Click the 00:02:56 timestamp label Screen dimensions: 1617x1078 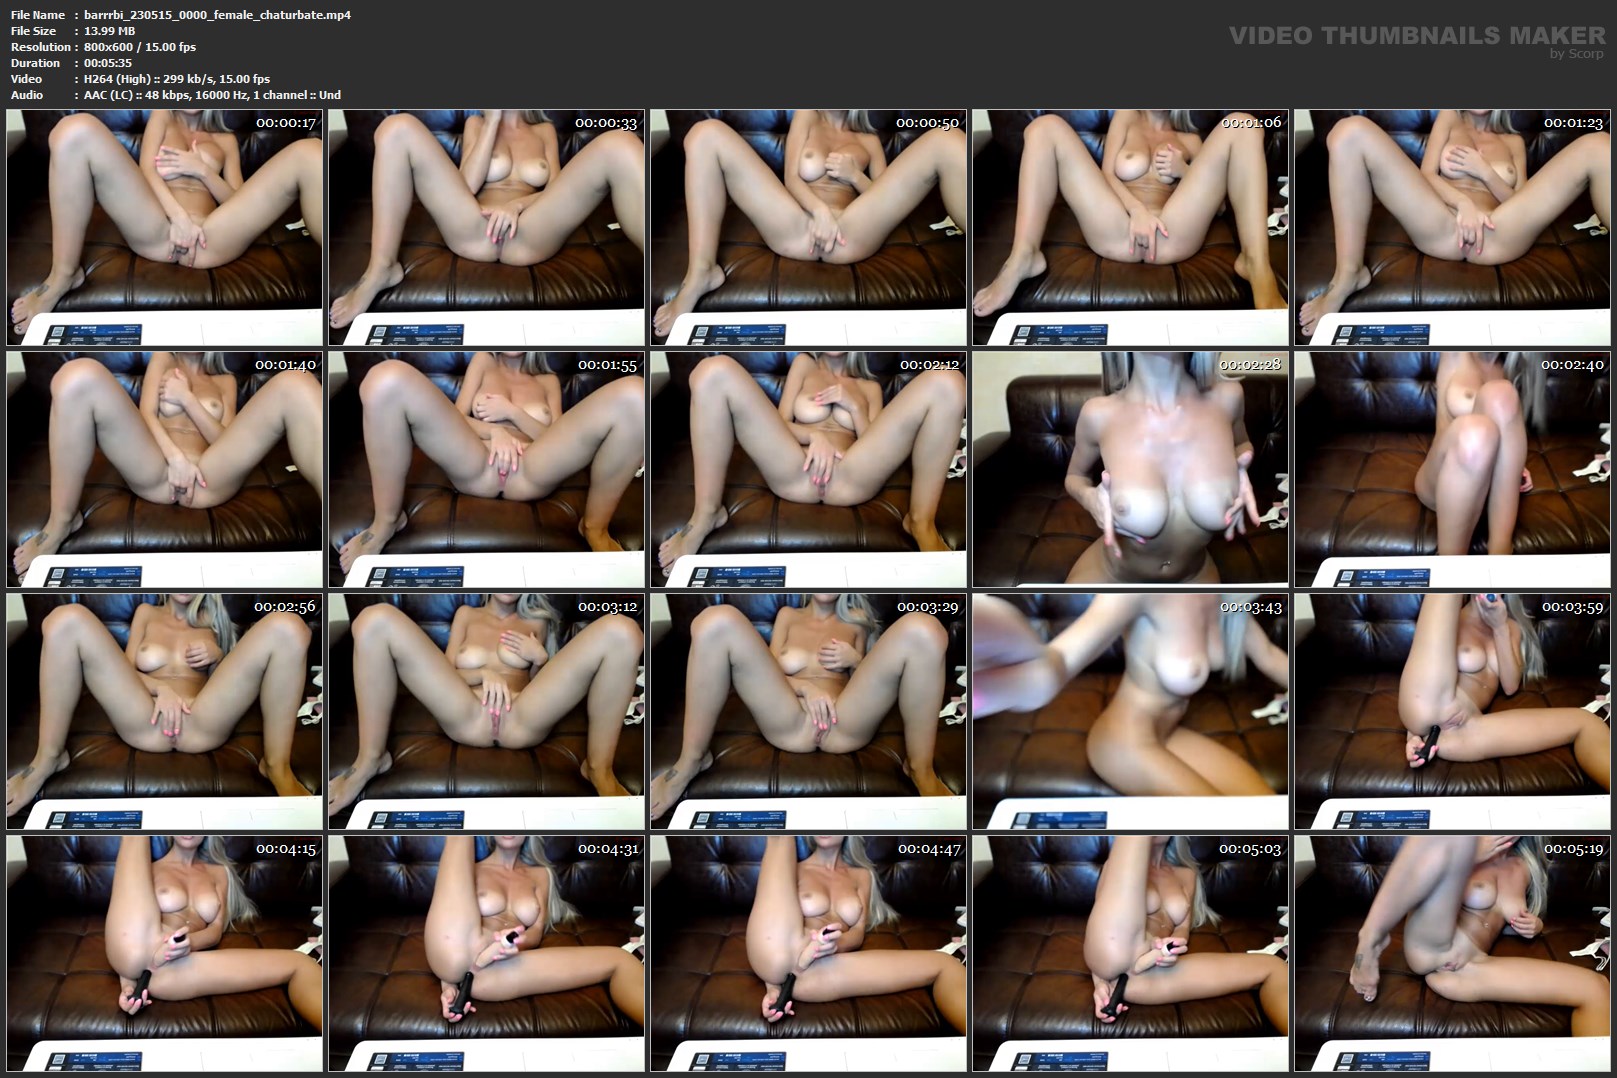284,607
